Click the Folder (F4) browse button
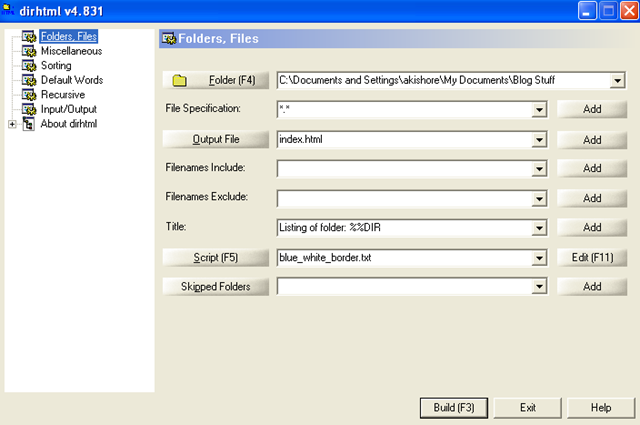 [x=216, y=80]
